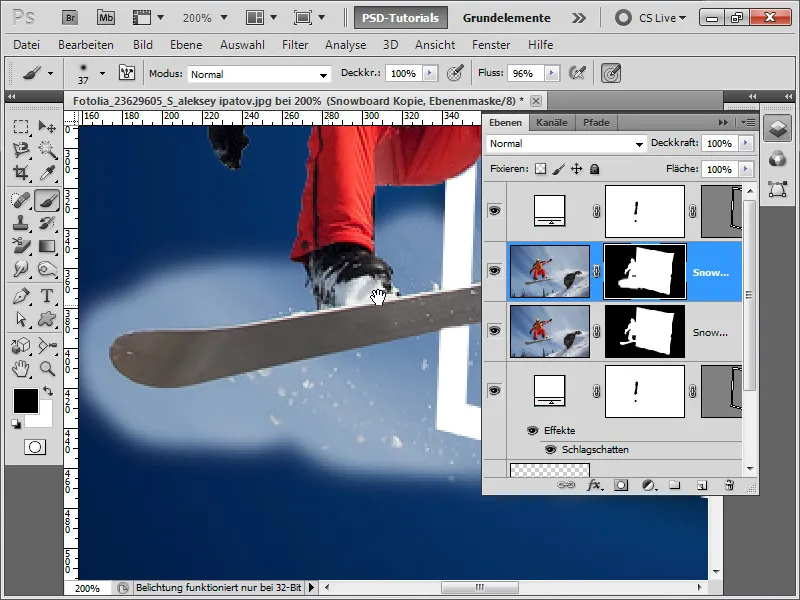Switch to PSD-Tutorials workspace

(x=401, y=18)
